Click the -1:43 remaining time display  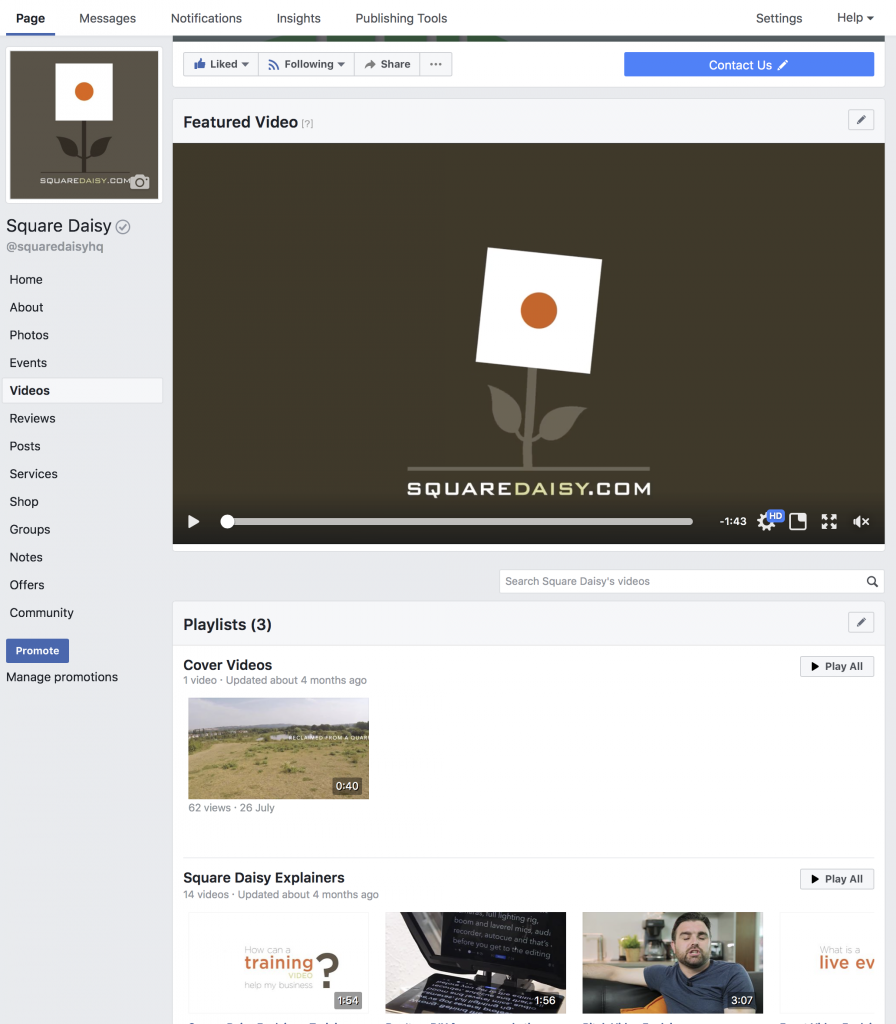pyautogui.click(x=733, y=521)
